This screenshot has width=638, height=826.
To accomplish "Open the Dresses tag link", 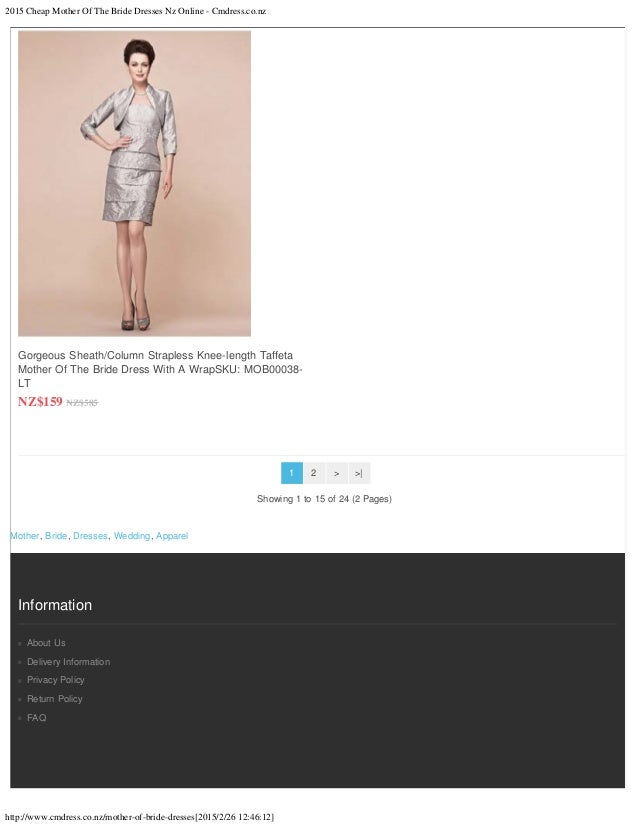I will pos(90,536).
